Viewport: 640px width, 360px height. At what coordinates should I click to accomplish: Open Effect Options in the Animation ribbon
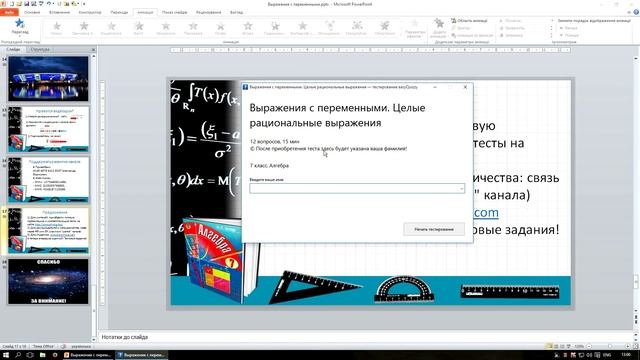[415, 29]
